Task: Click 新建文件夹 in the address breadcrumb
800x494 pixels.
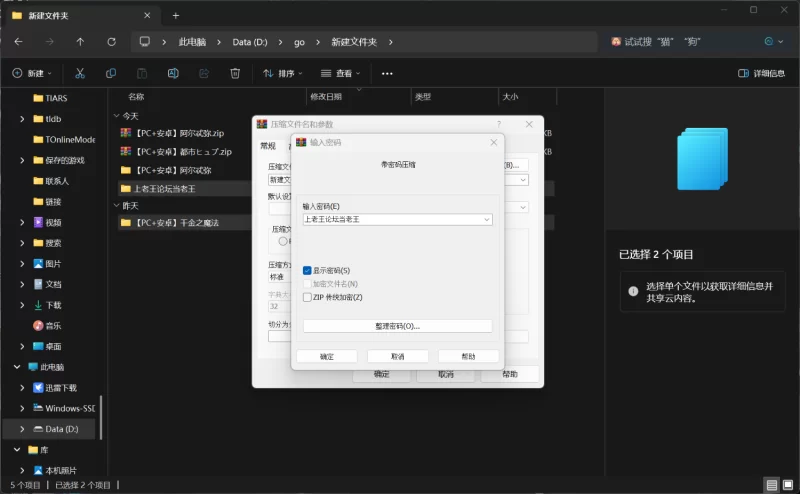Action: tap(354, 42)
